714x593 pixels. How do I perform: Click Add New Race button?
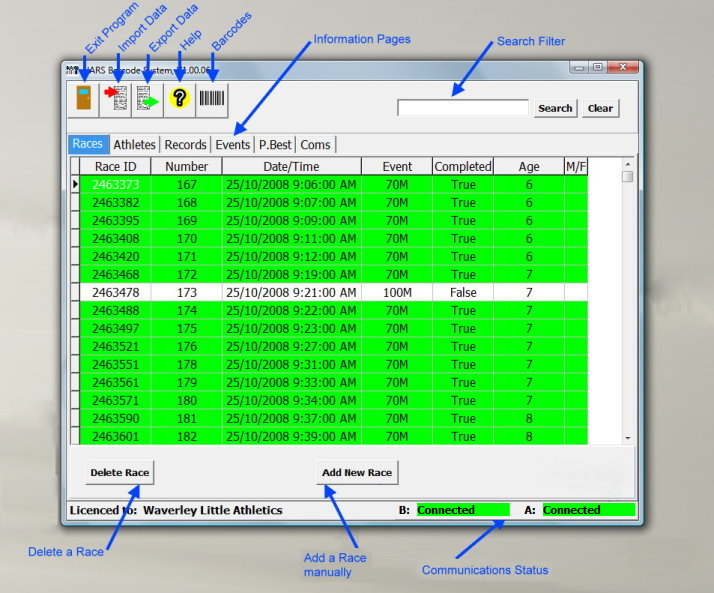(x=357, y=472)
